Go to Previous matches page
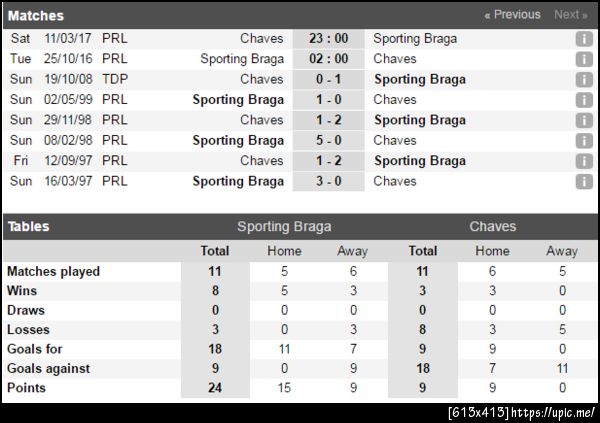600x423 pixels. coord(512,15)
